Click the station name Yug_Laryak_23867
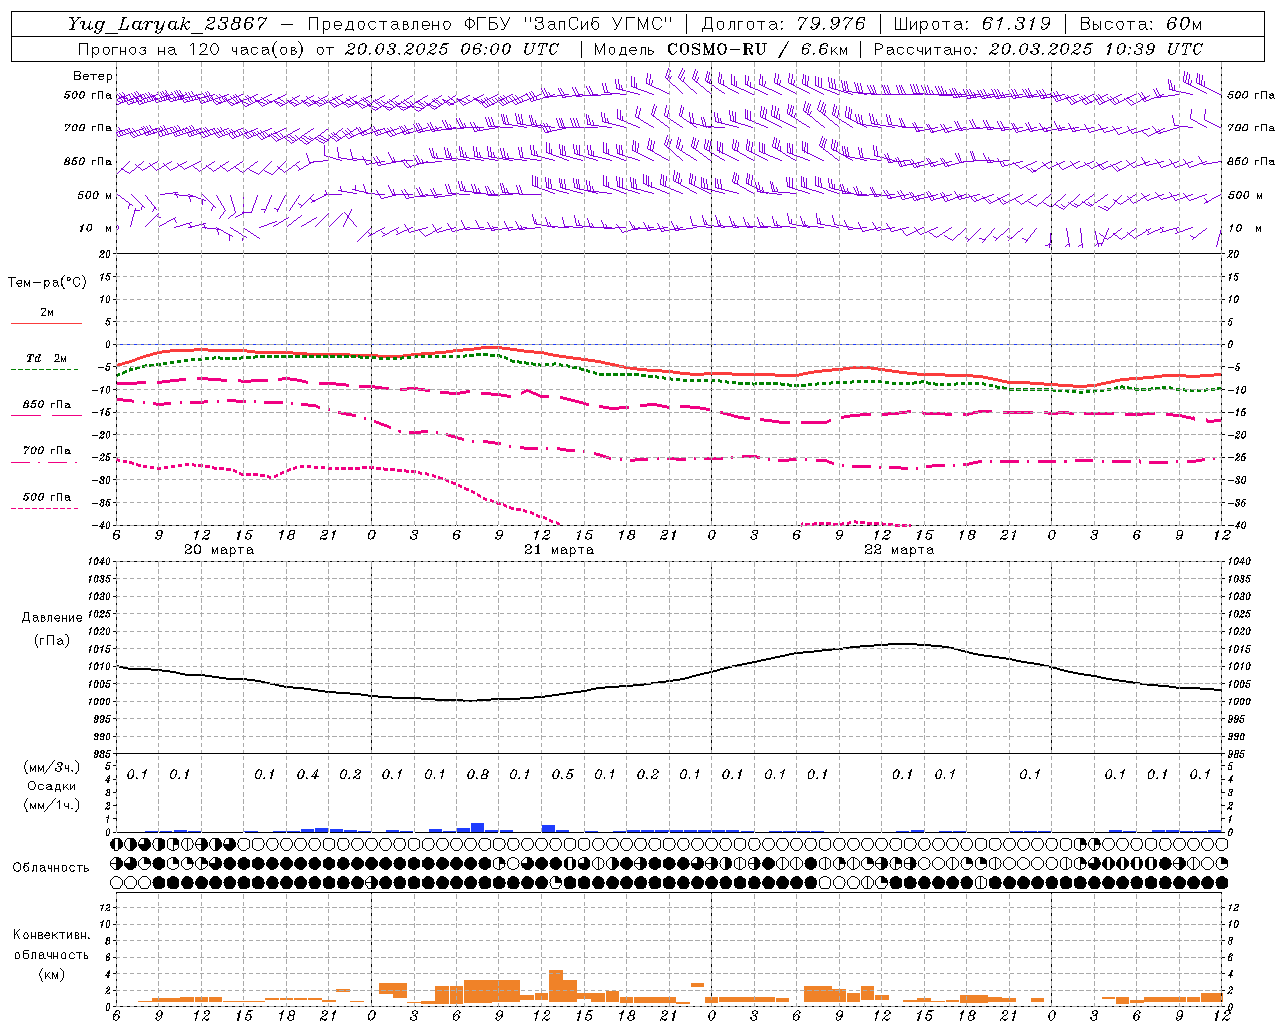 tap(167, 24)
